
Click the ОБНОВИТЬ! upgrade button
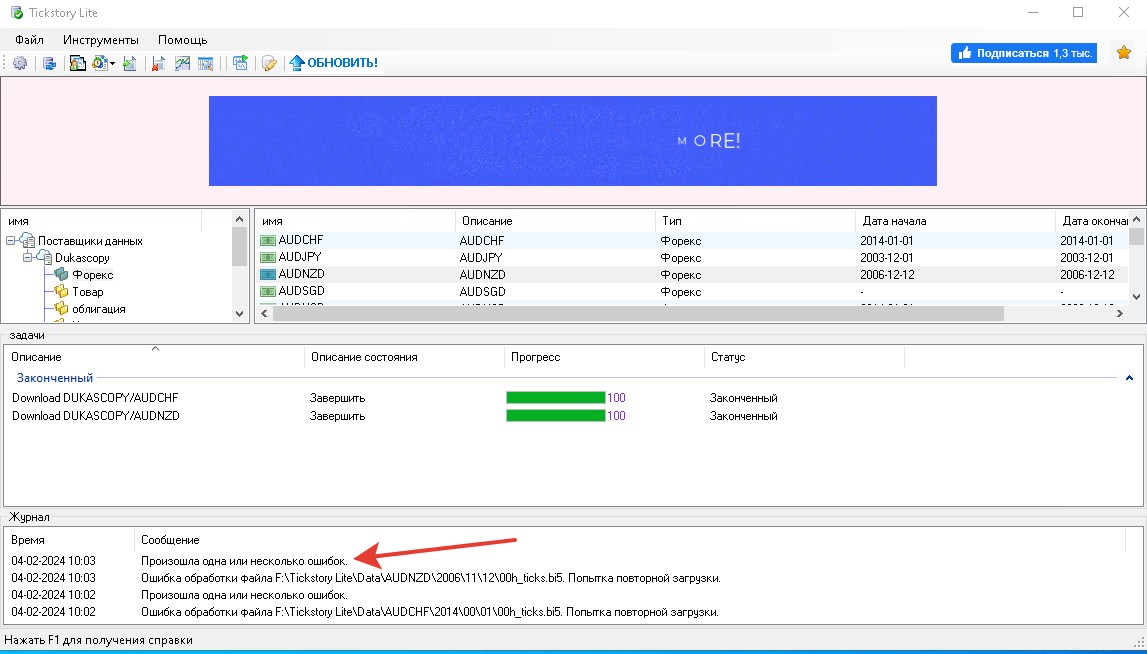pos(334,63)
